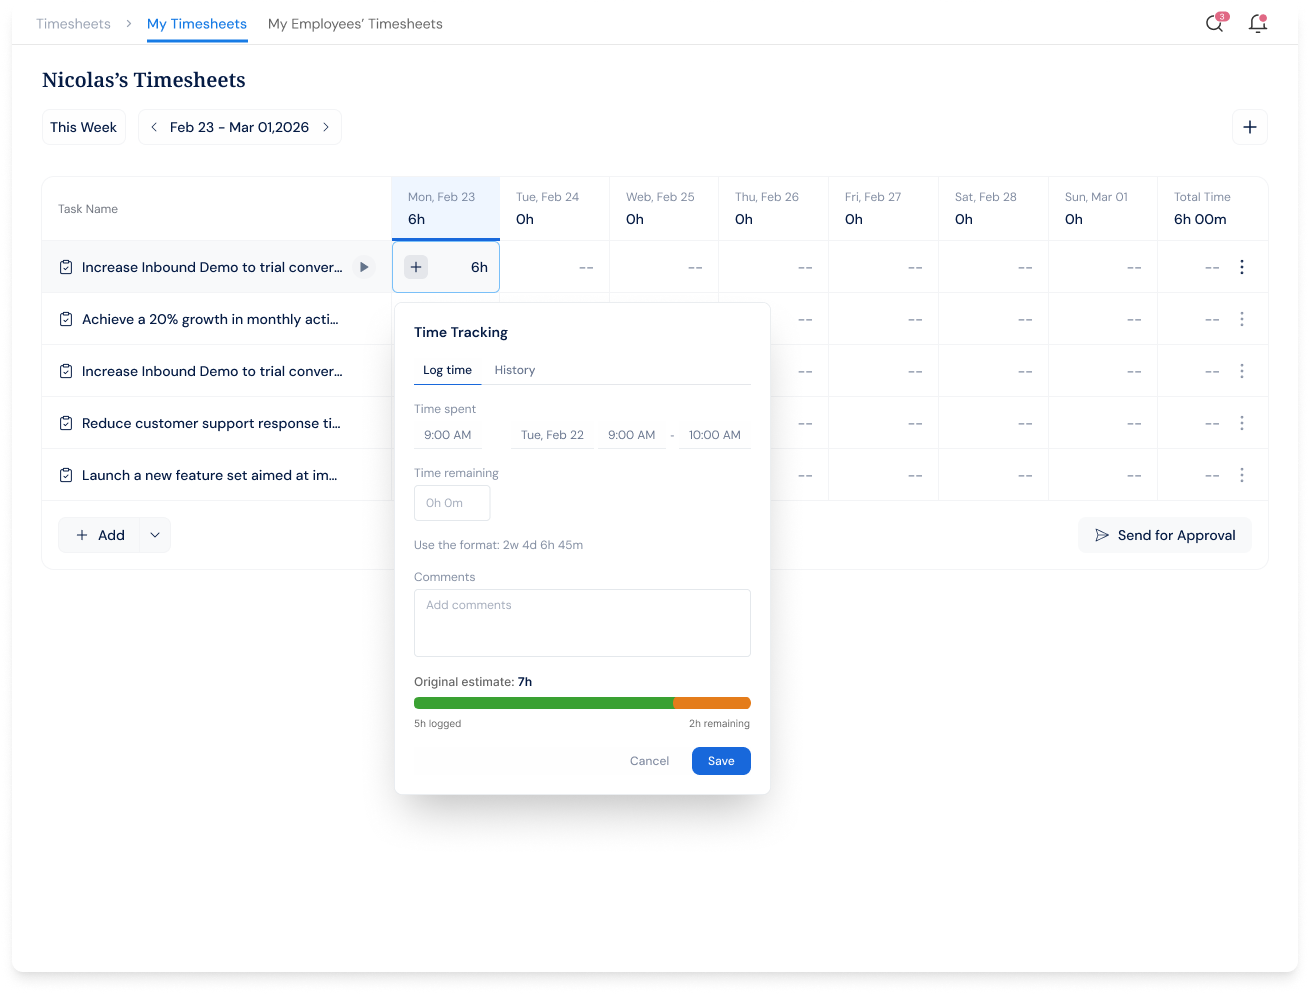Open the This Week selector
1310x994 pixels.
[x=84, y=127]
